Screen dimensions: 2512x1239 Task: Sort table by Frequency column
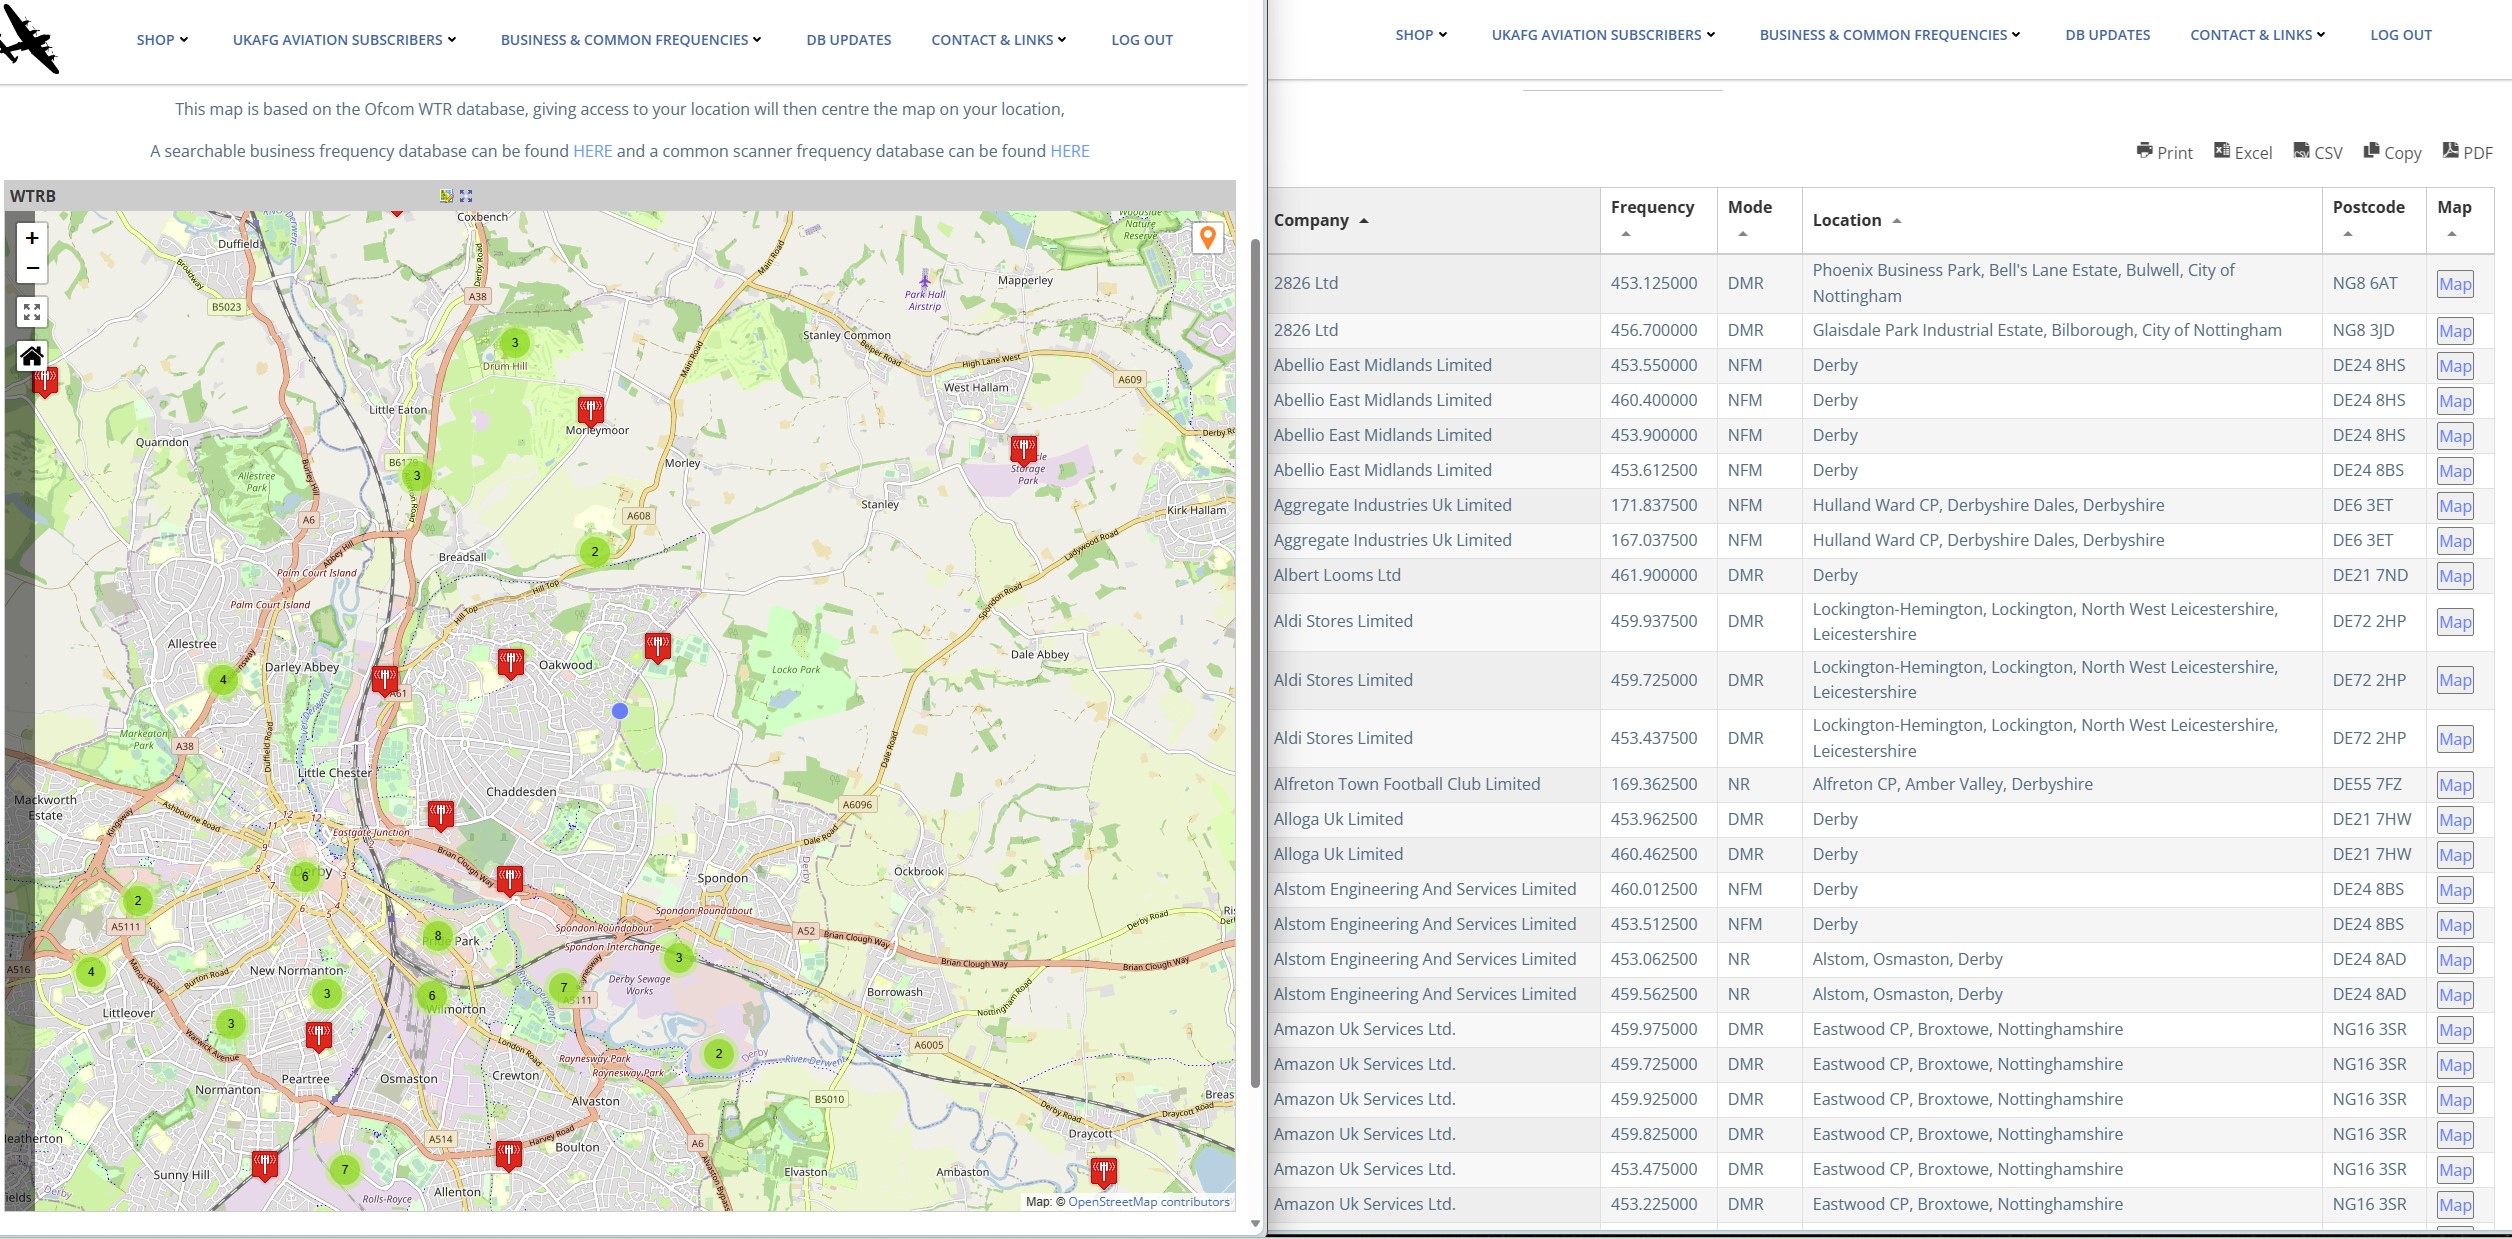[1658, 220]
